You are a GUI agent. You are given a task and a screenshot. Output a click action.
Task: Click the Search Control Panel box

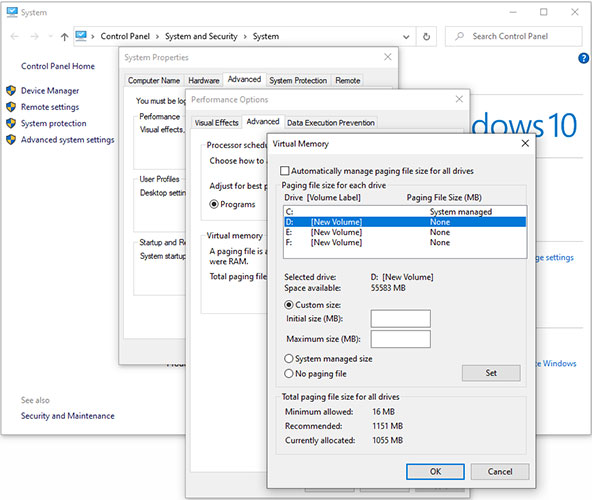tap(514, 36)
